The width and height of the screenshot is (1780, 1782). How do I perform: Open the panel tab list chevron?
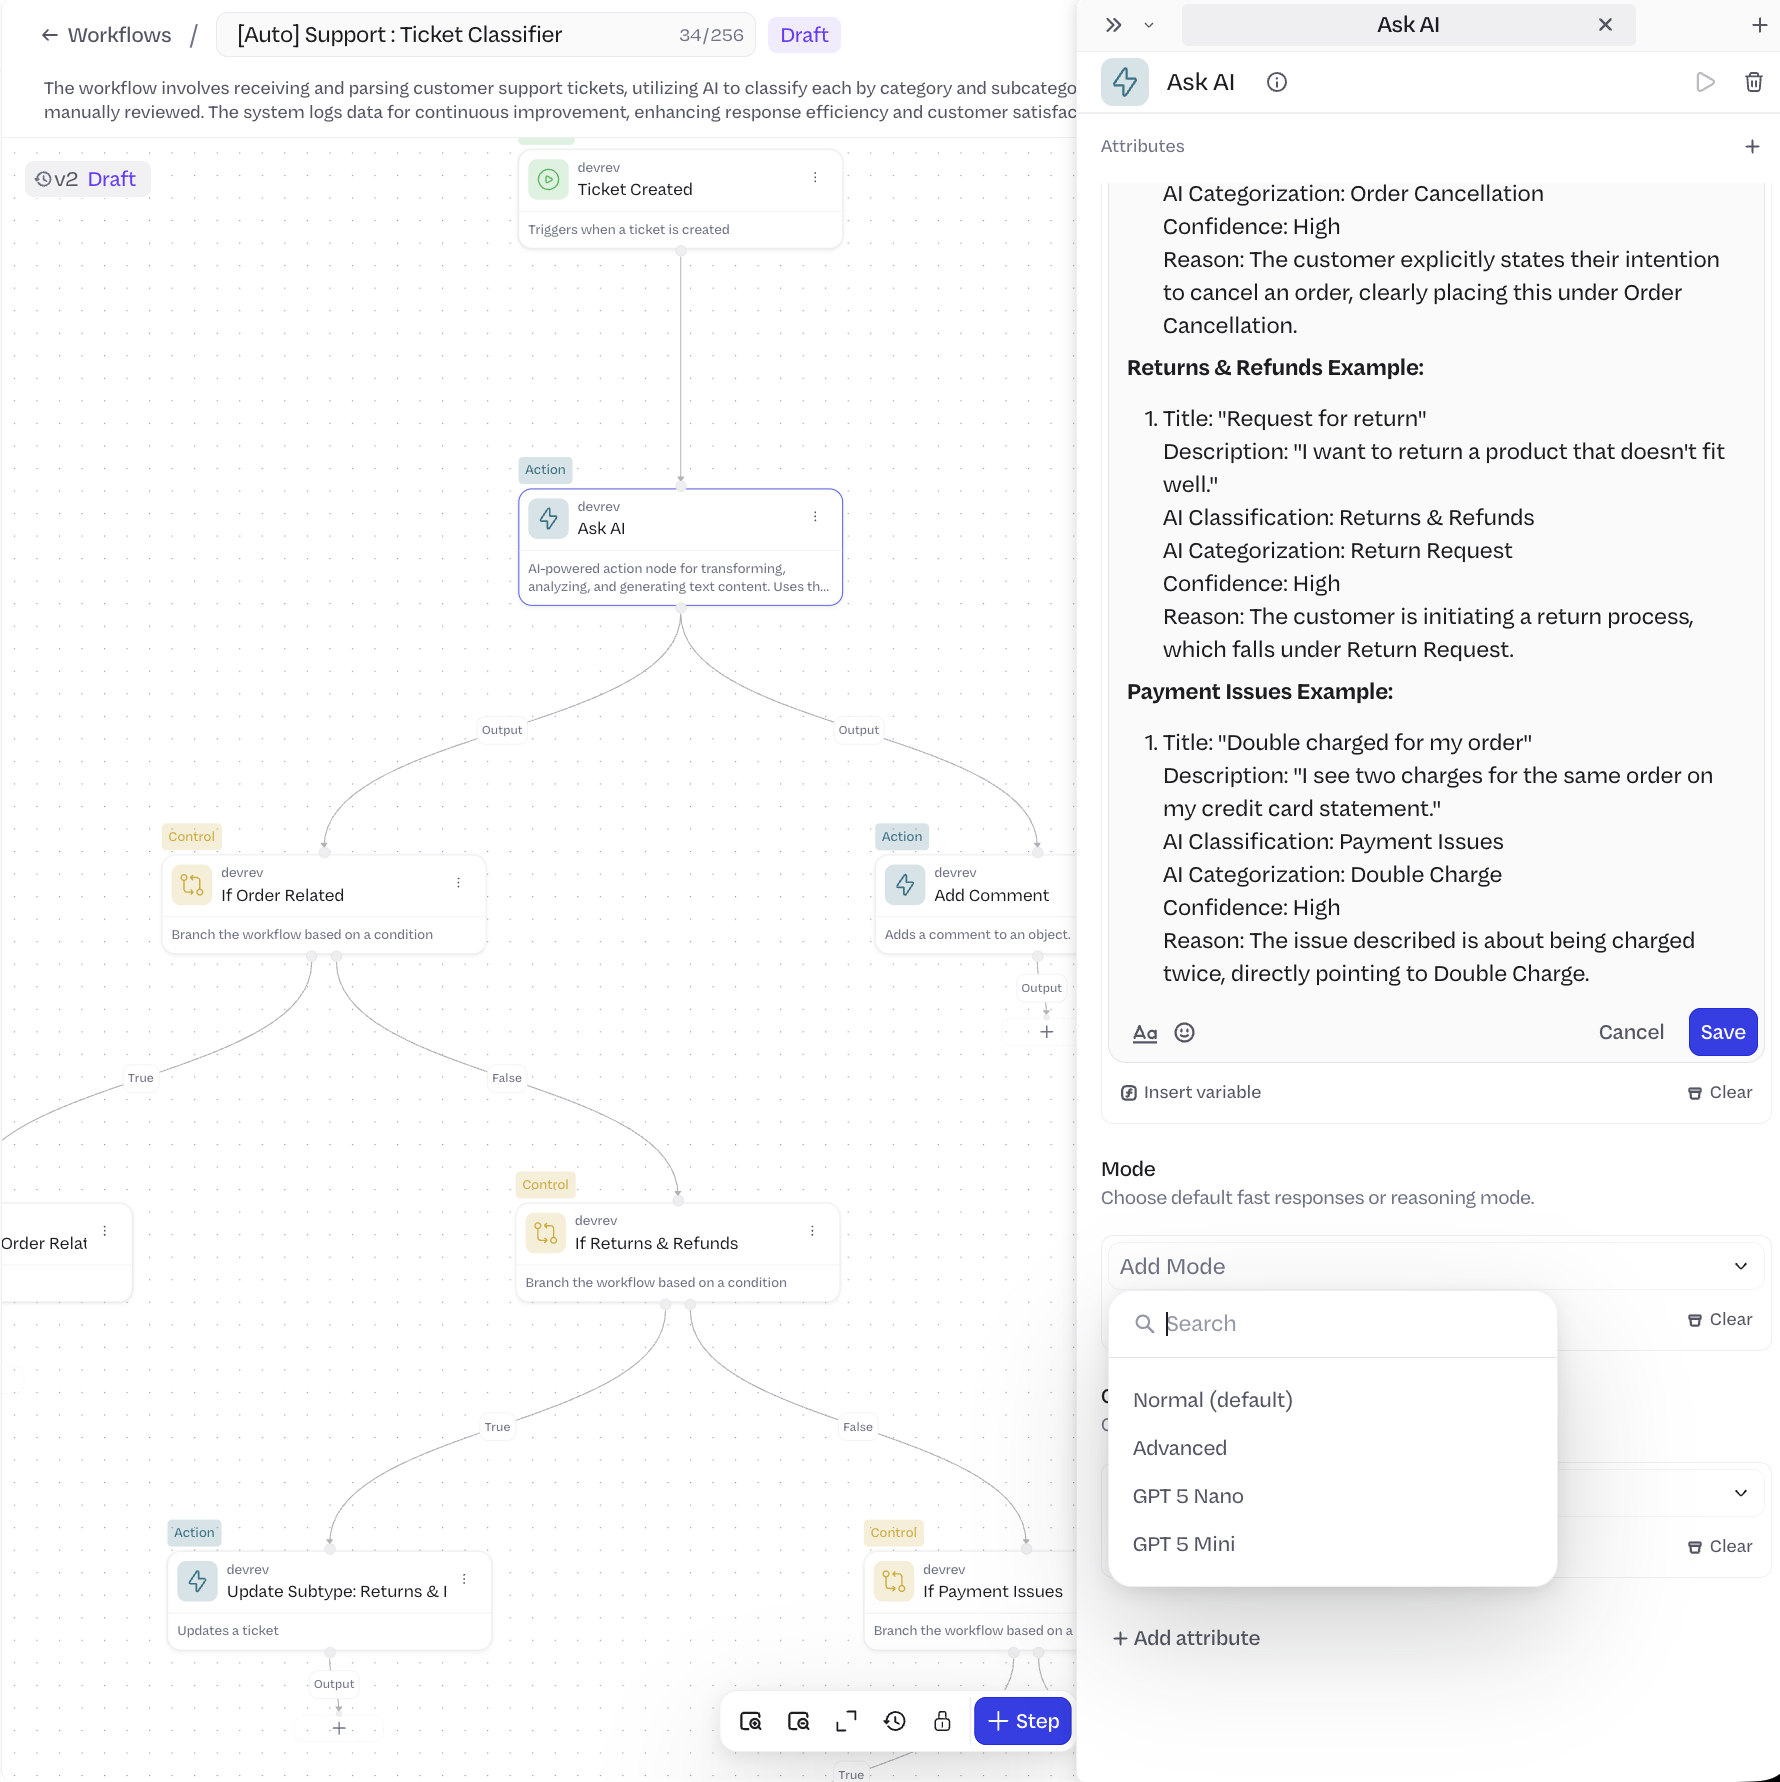click(x=1149, y=25)
